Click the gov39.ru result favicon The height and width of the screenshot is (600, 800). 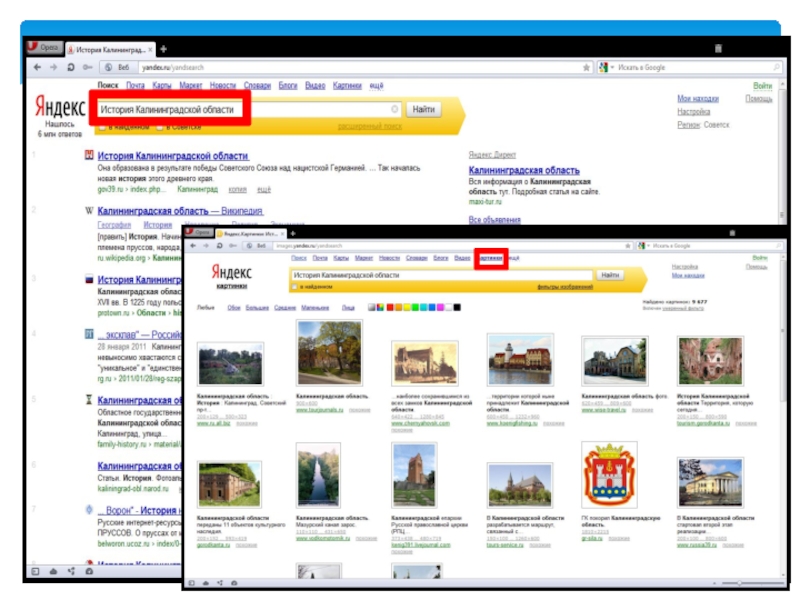click(x=89, y=155)
